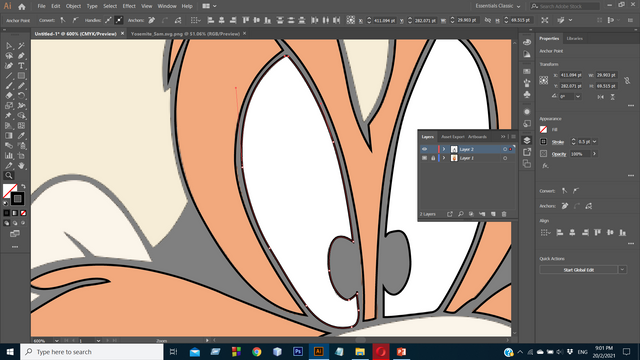Select the Rectangle tool
The width and height of the screenshot is (640, 360).
point(21,76)
